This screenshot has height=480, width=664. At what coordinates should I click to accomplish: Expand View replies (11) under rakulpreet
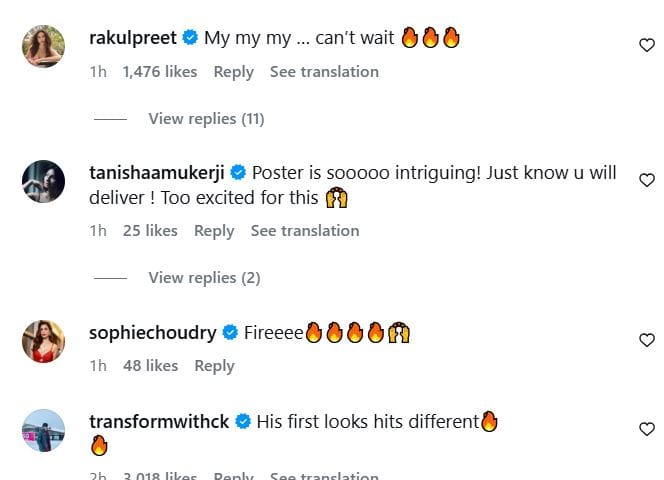206,118
